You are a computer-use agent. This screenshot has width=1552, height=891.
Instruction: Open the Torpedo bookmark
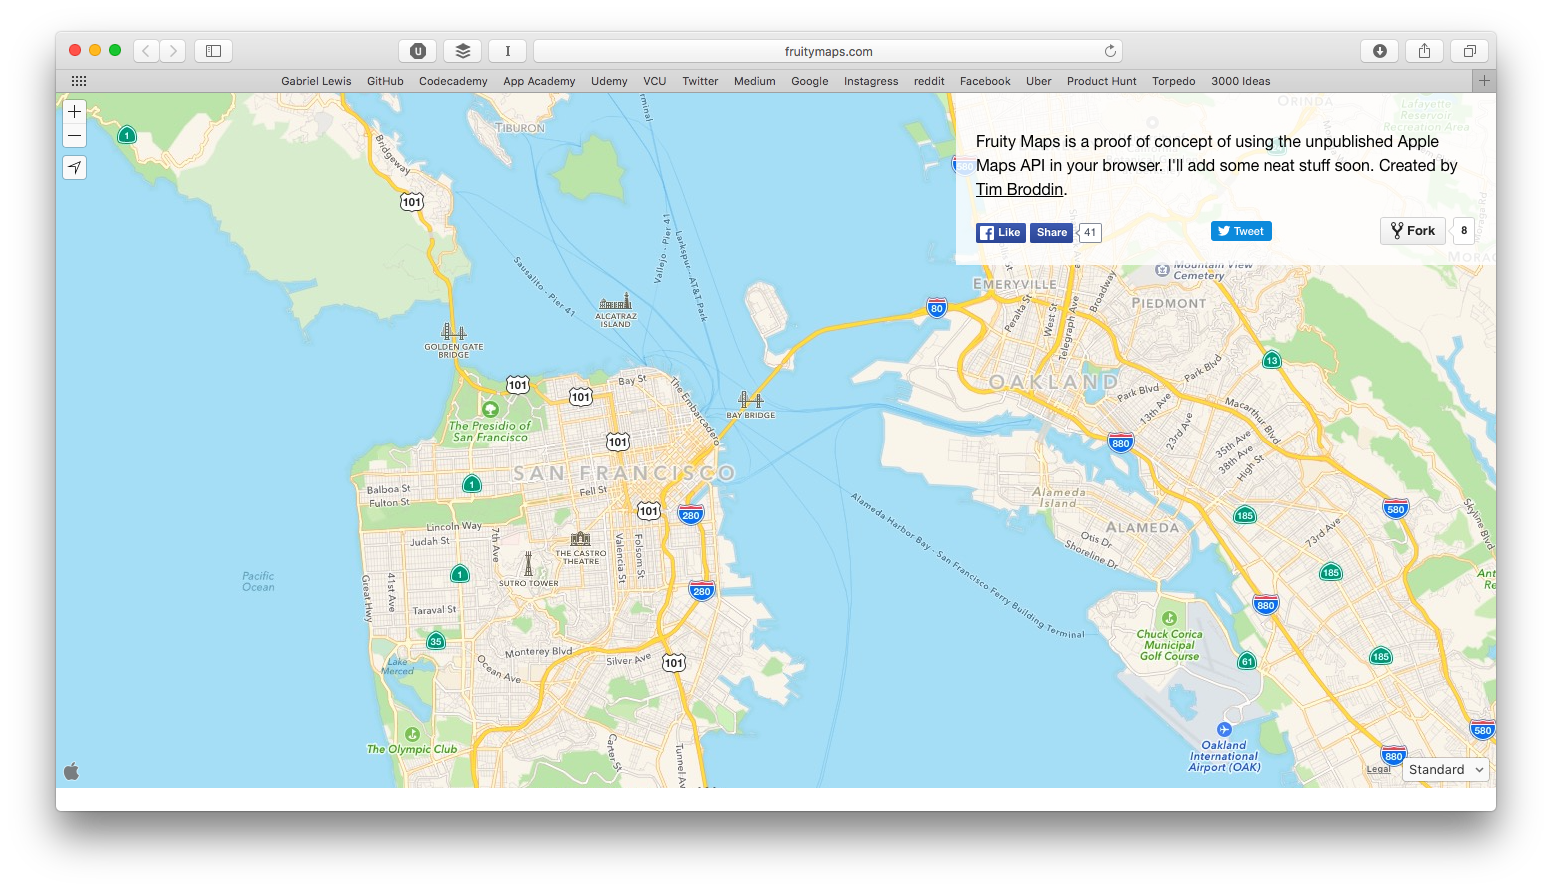(x=1173, y=81)
